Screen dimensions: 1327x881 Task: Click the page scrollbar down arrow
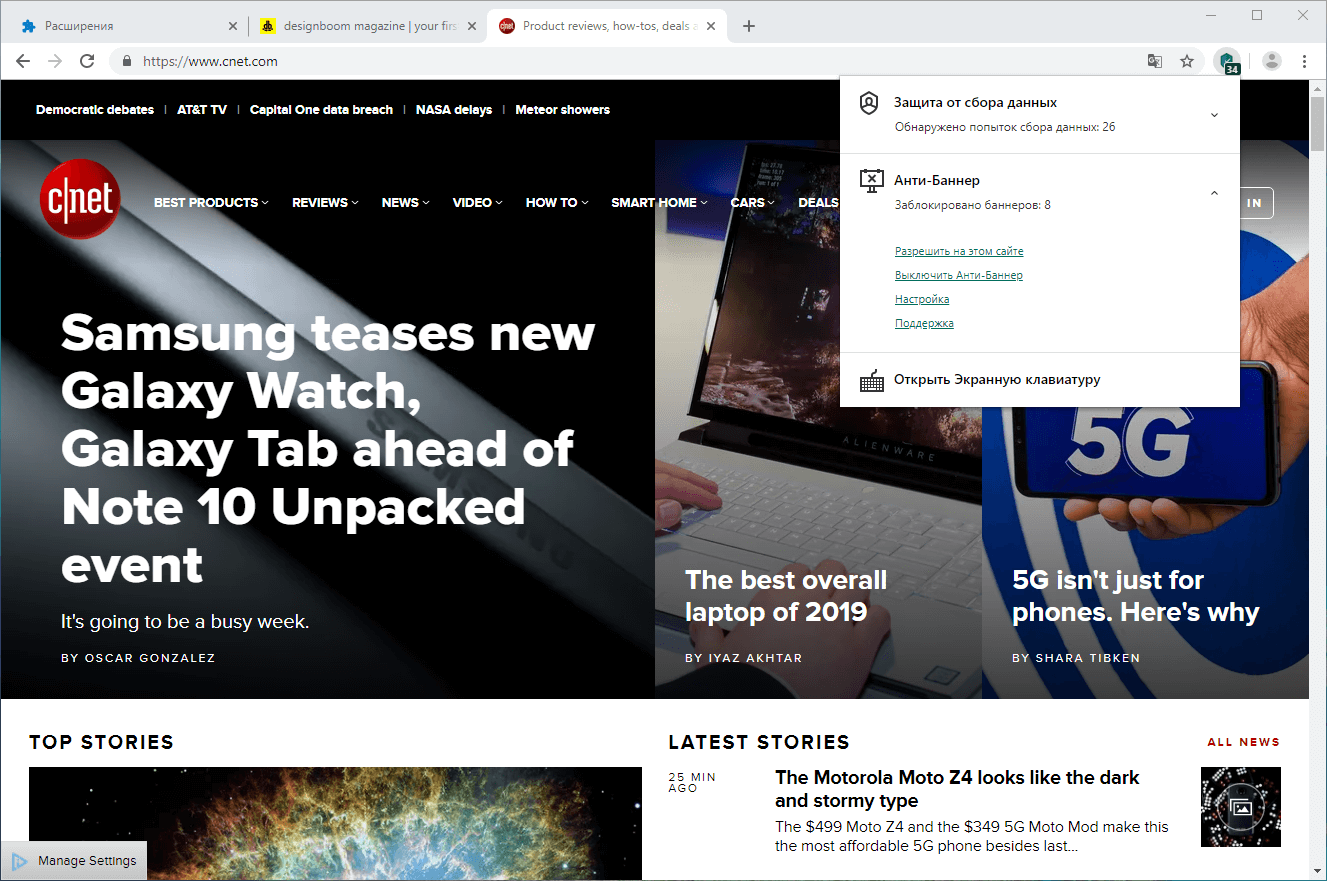[x=1318, y=872]
